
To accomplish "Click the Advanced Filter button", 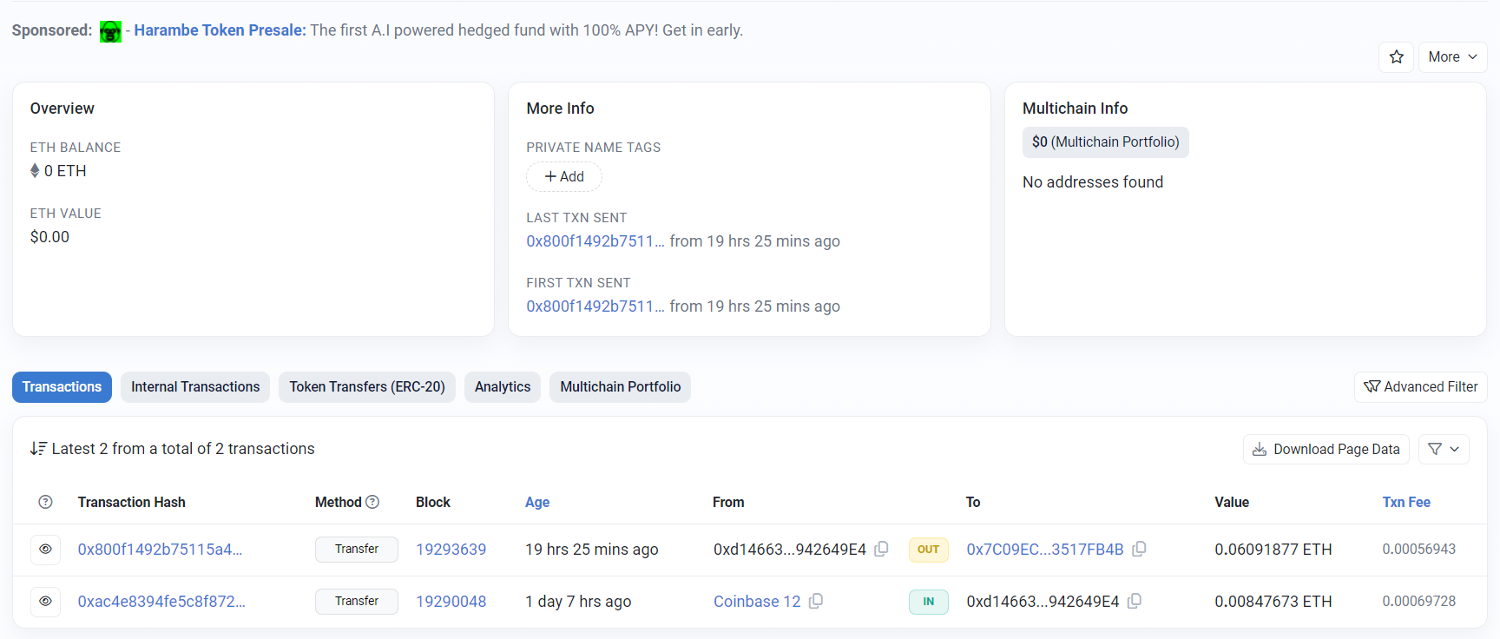I will 1420,387.
